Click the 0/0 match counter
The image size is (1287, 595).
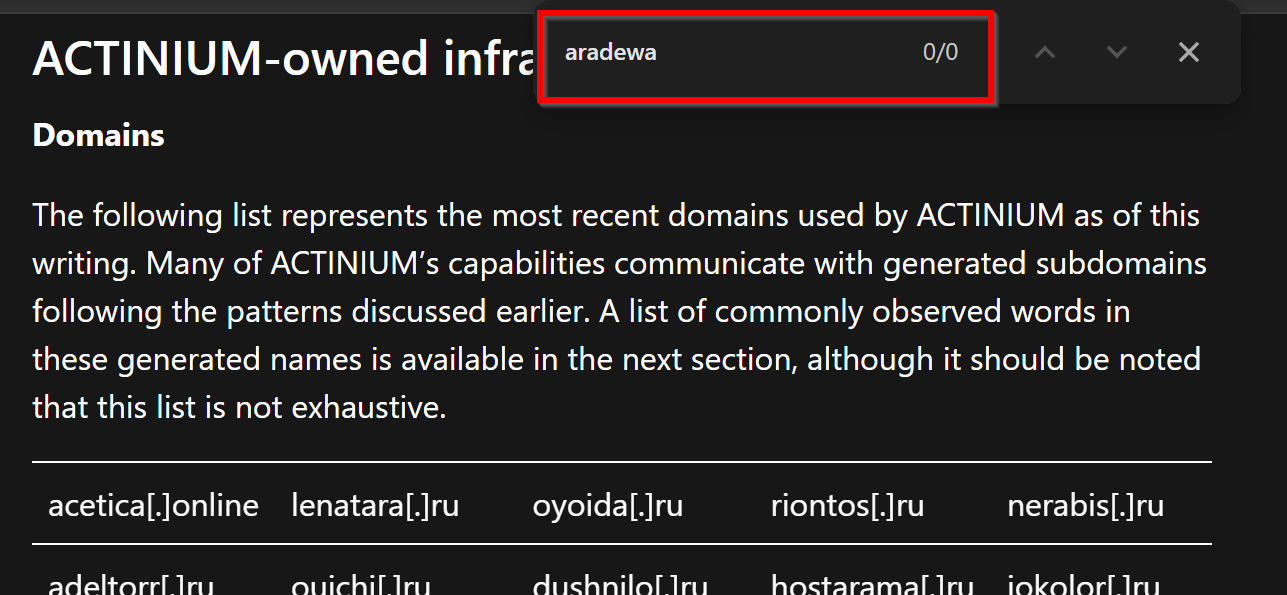[x=940, y=53]
